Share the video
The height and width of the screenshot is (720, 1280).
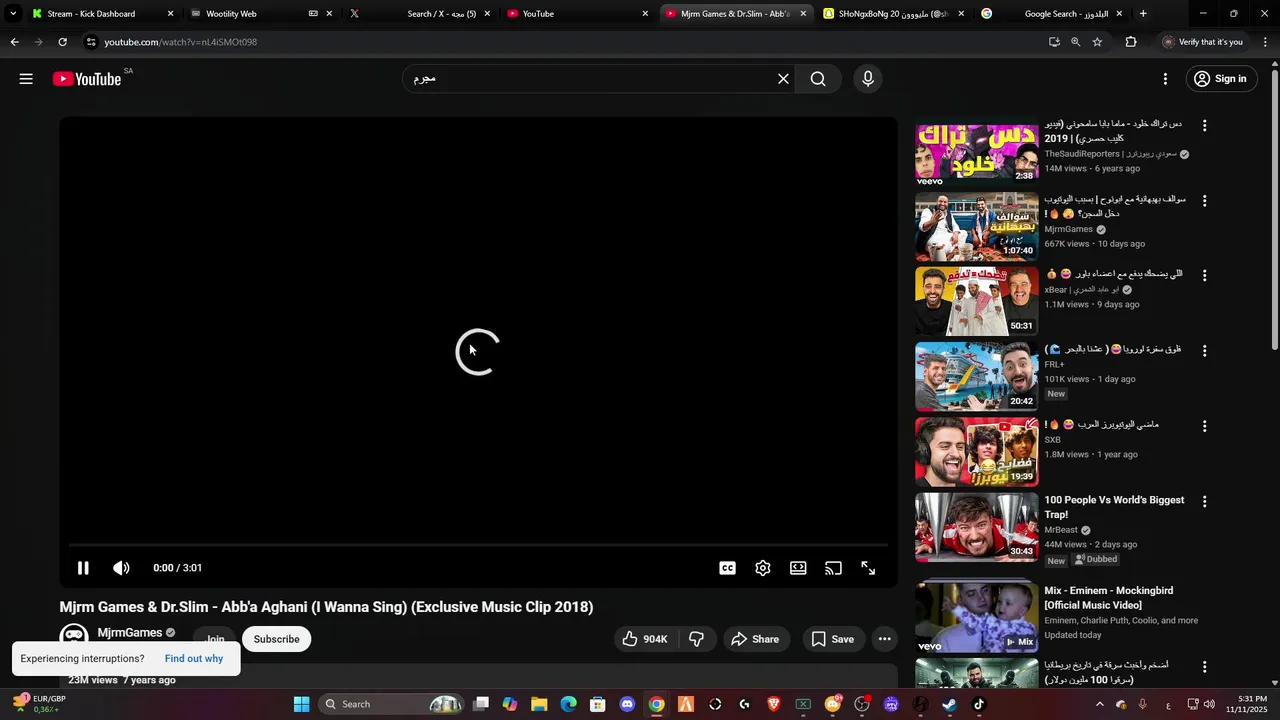tap(755, 639)
